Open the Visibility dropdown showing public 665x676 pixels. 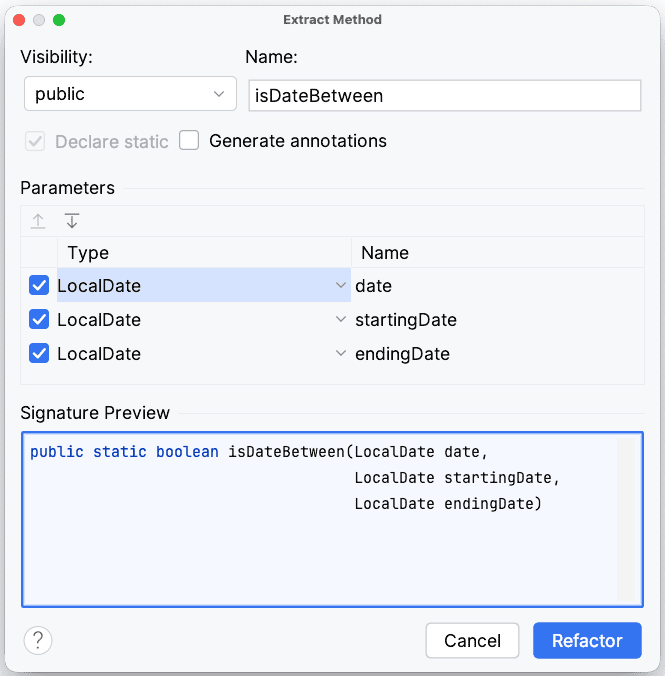point(130,94)
